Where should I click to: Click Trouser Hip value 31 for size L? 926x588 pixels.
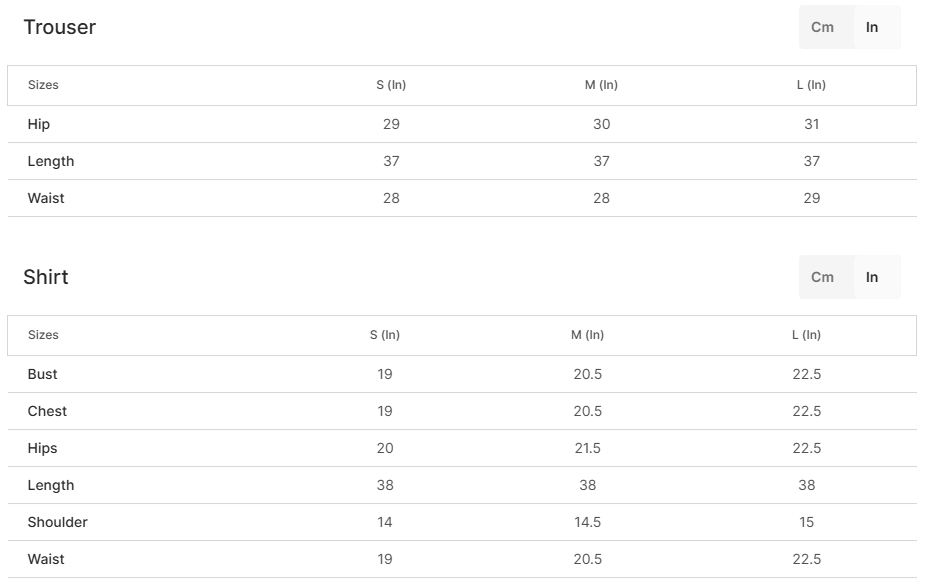812,124
